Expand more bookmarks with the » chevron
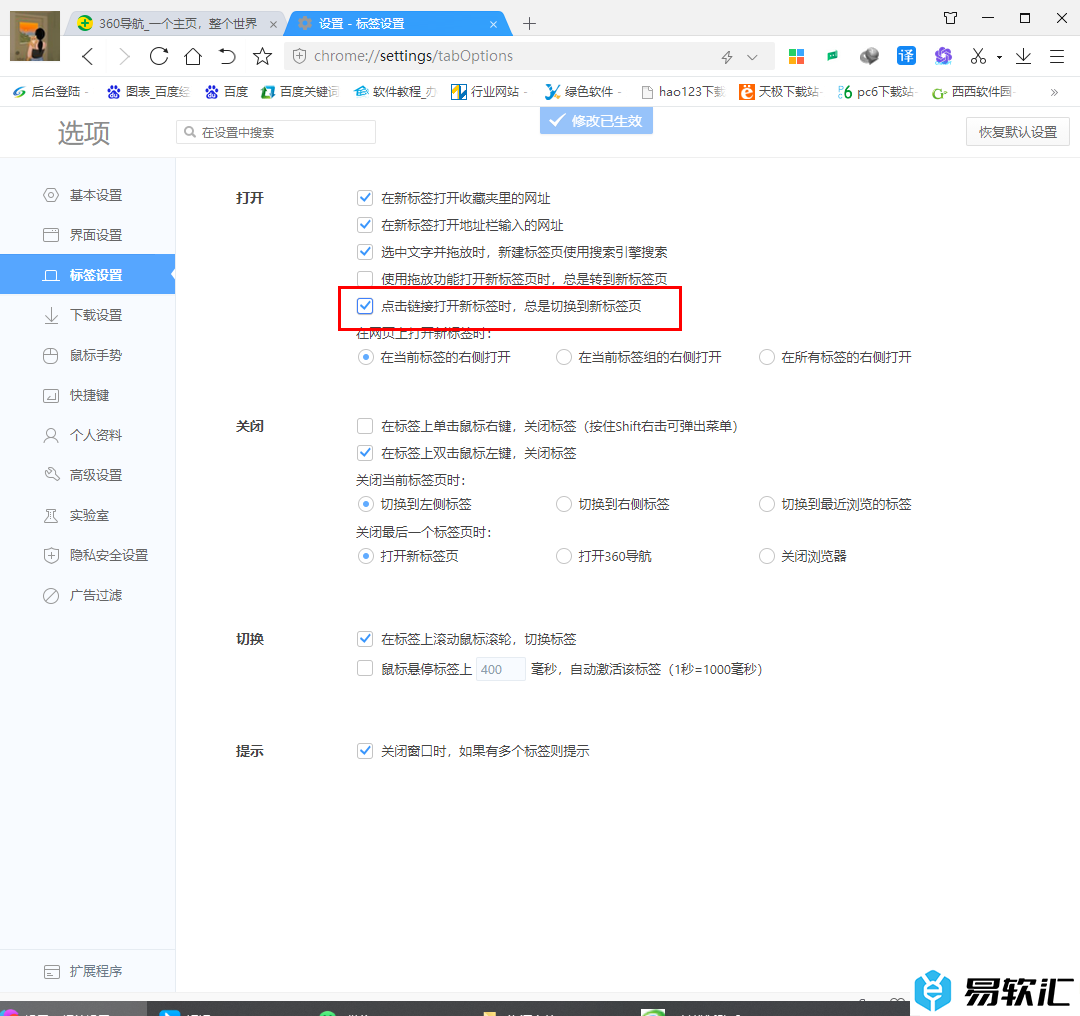Viewport: 1080px width, 1016px height. 1054,92
